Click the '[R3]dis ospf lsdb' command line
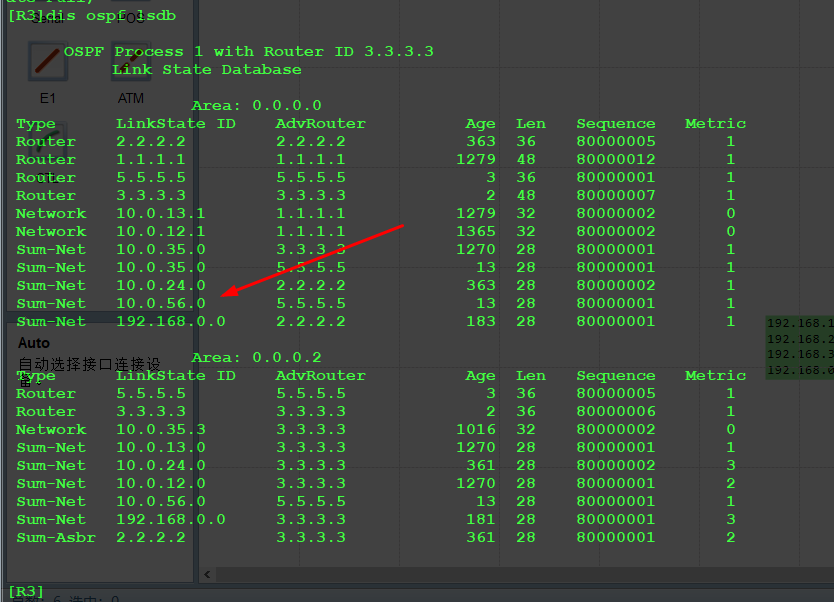 coord(92,16)
